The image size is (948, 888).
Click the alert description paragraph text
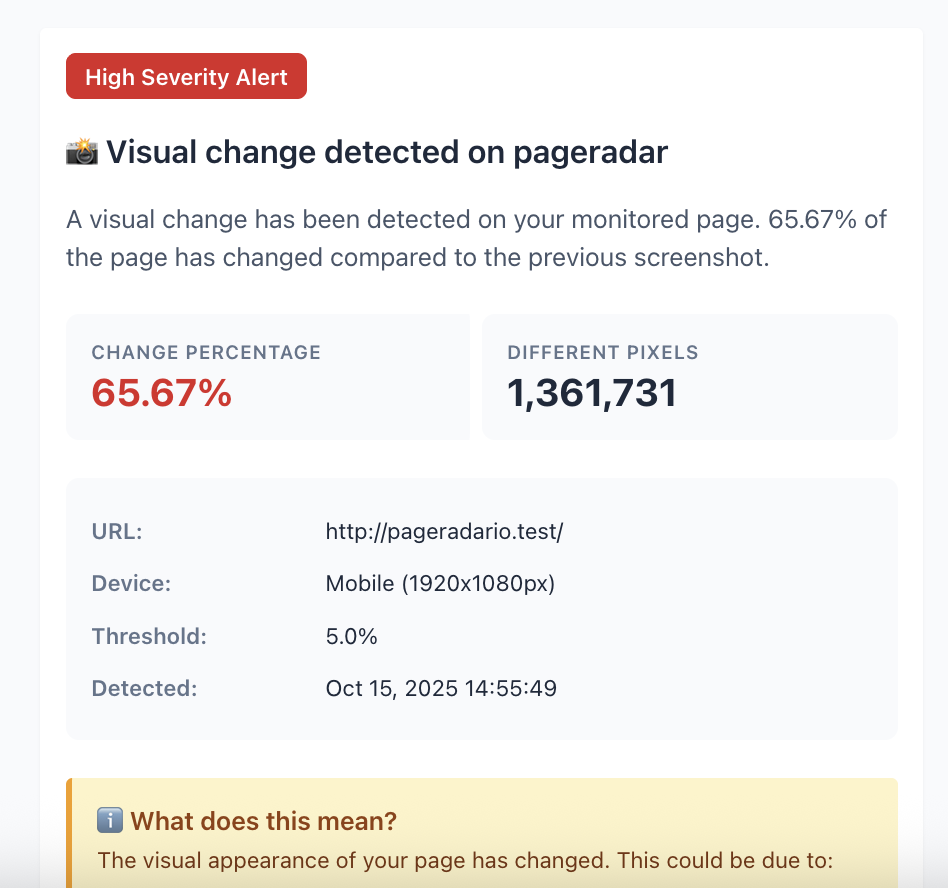point(476,238)
